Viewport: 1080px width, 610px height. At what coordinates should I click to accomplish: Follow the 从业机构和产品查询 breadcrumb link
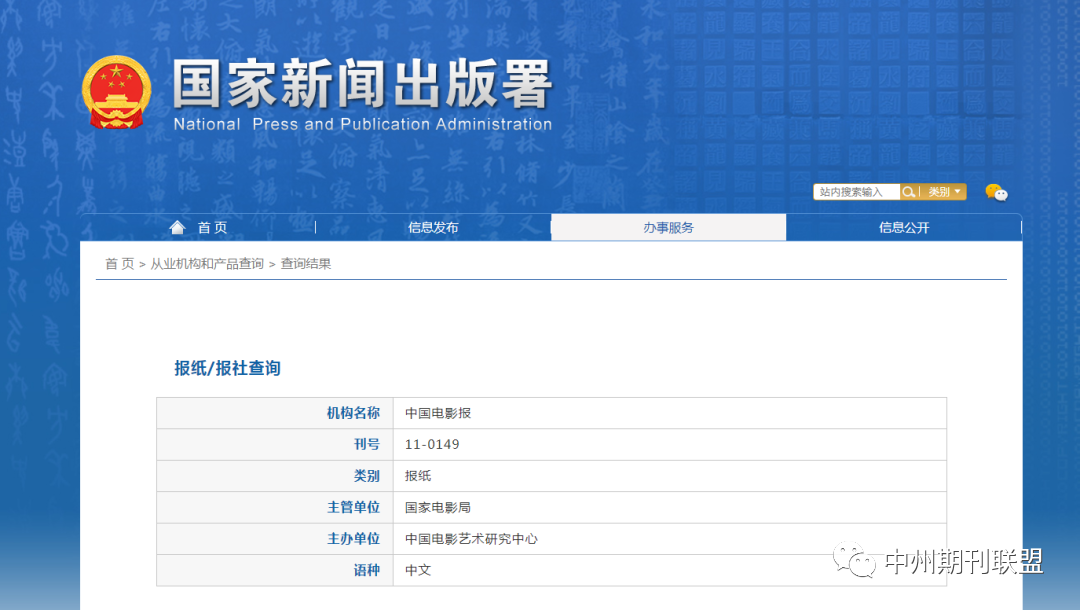tap(207, 264)
